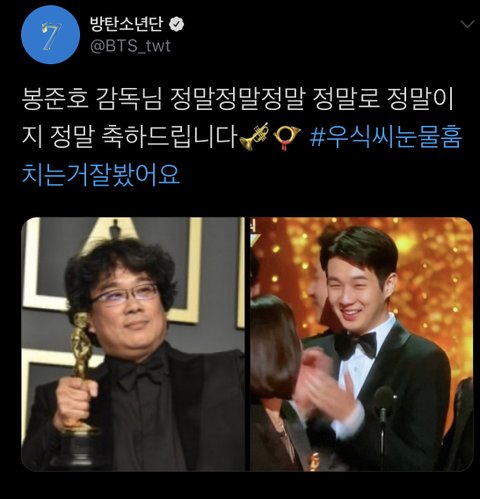Click the verified badge beside 방탄소년단
Image resolution: width=480 pixels, height=499 pixels.
[x=177, y=24]
